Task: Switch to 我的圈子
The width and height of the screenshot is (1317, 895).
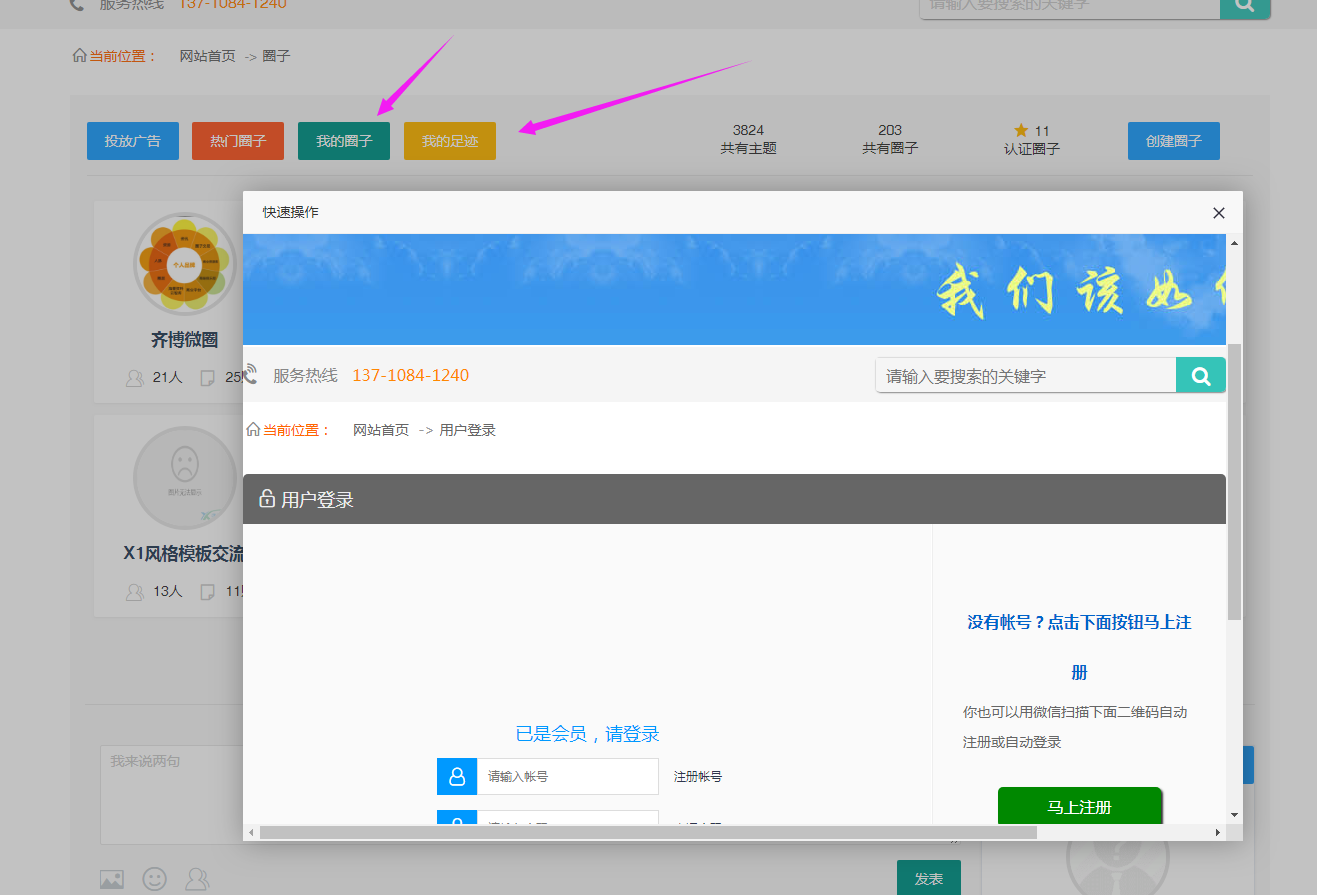Action: (344, 141)
